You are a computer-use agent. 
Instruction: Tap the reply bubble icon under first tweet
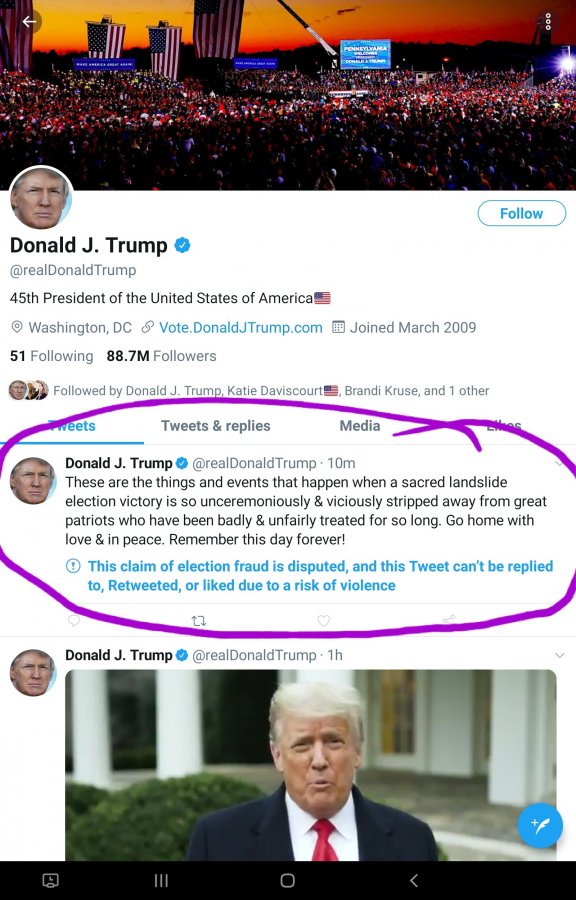pos(73,620)
